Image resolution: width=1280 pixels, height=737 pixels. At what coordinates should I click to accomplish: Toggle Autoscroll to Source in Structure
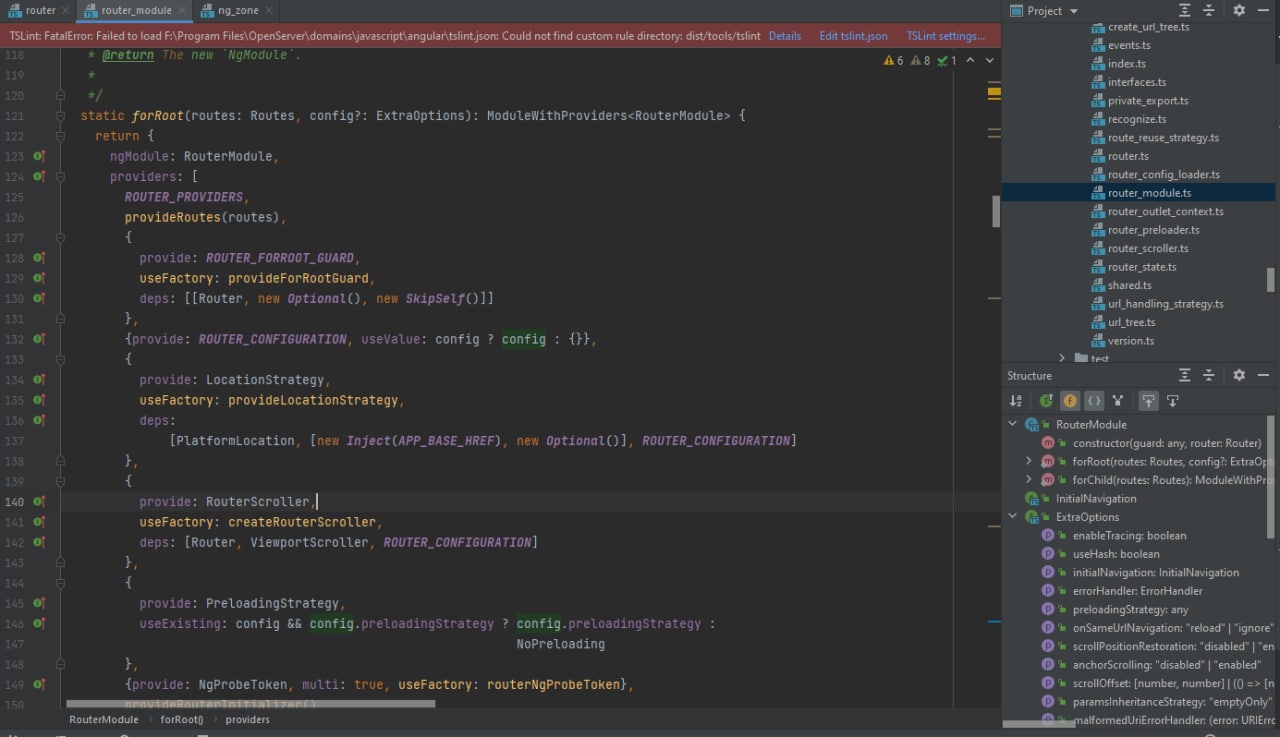[x=1148, y=401]
